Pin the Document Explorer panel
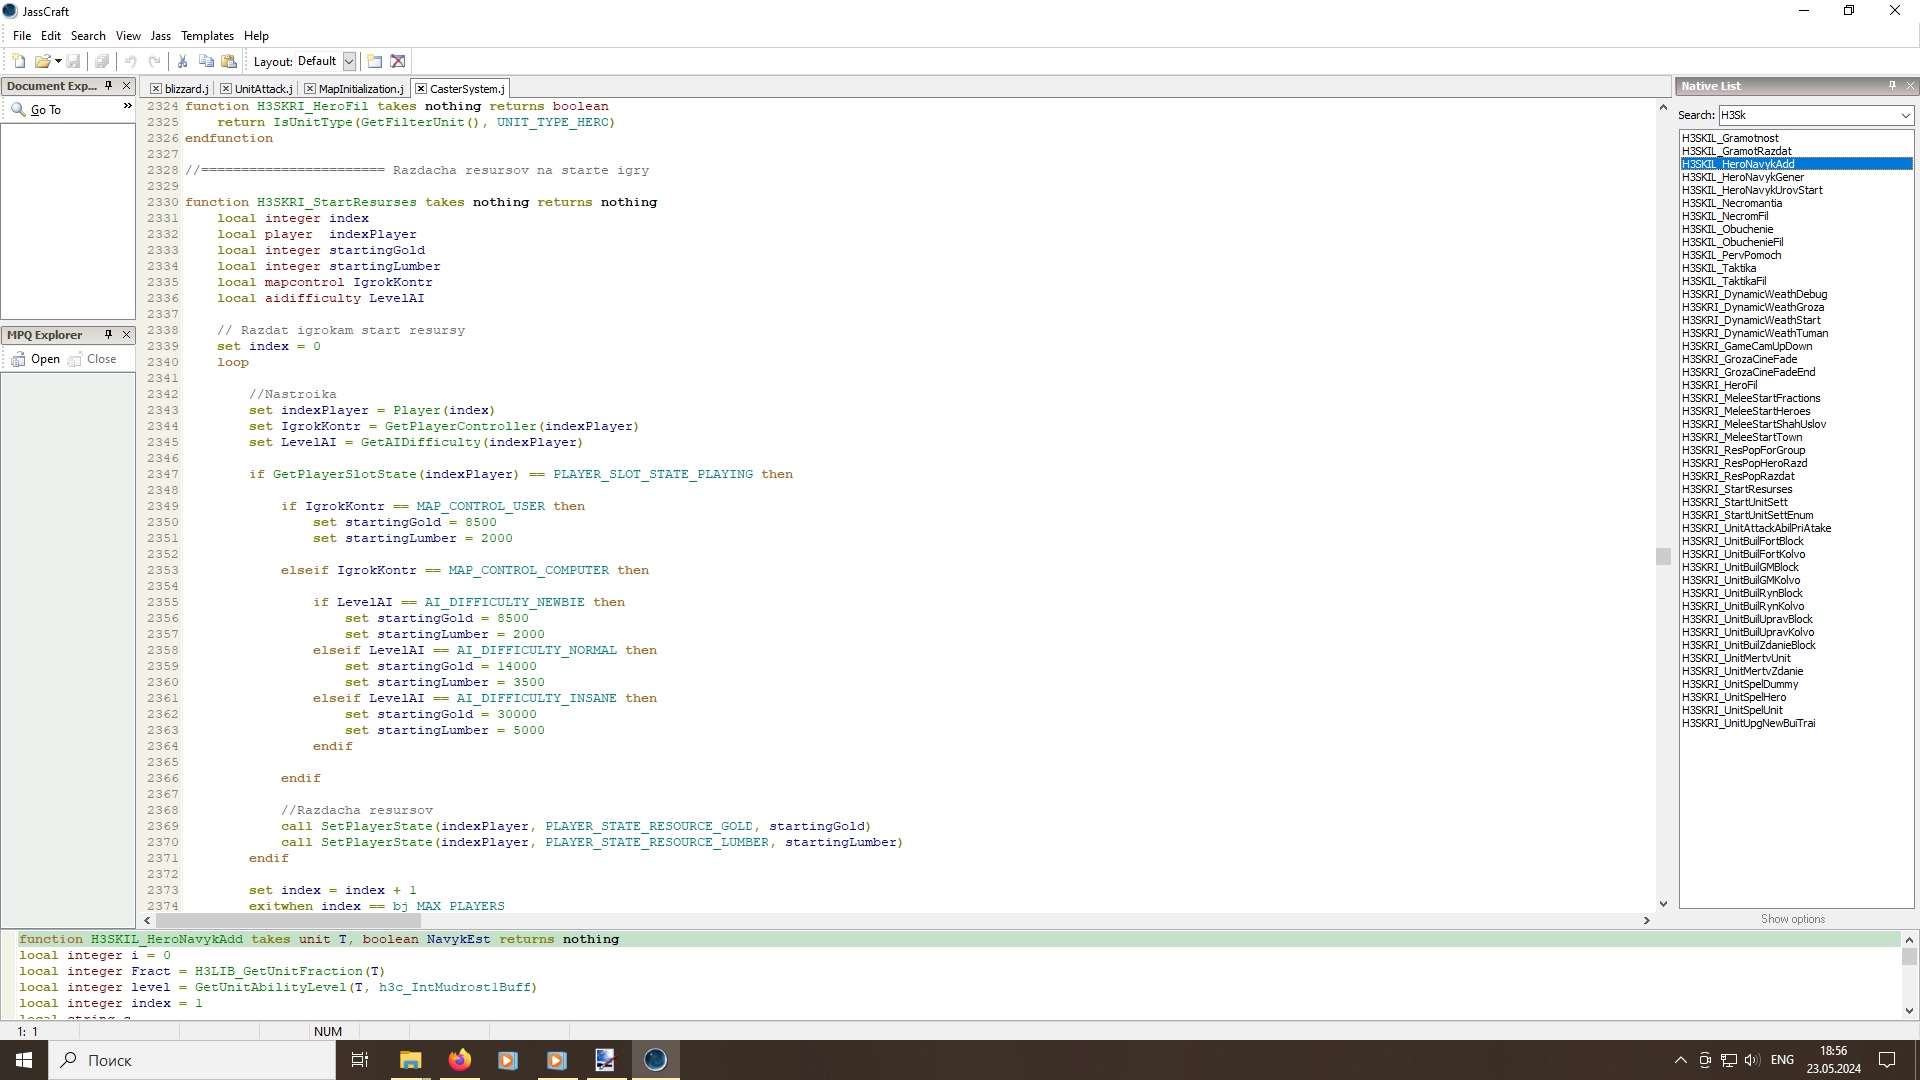The image size is (1920, 1080). coord(109,86)
